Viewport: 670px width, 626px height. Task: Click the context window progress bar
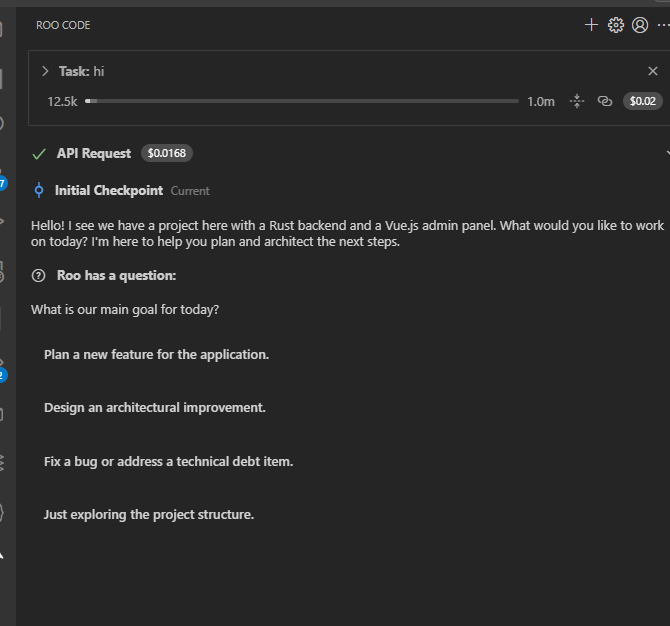click(302, 101)
